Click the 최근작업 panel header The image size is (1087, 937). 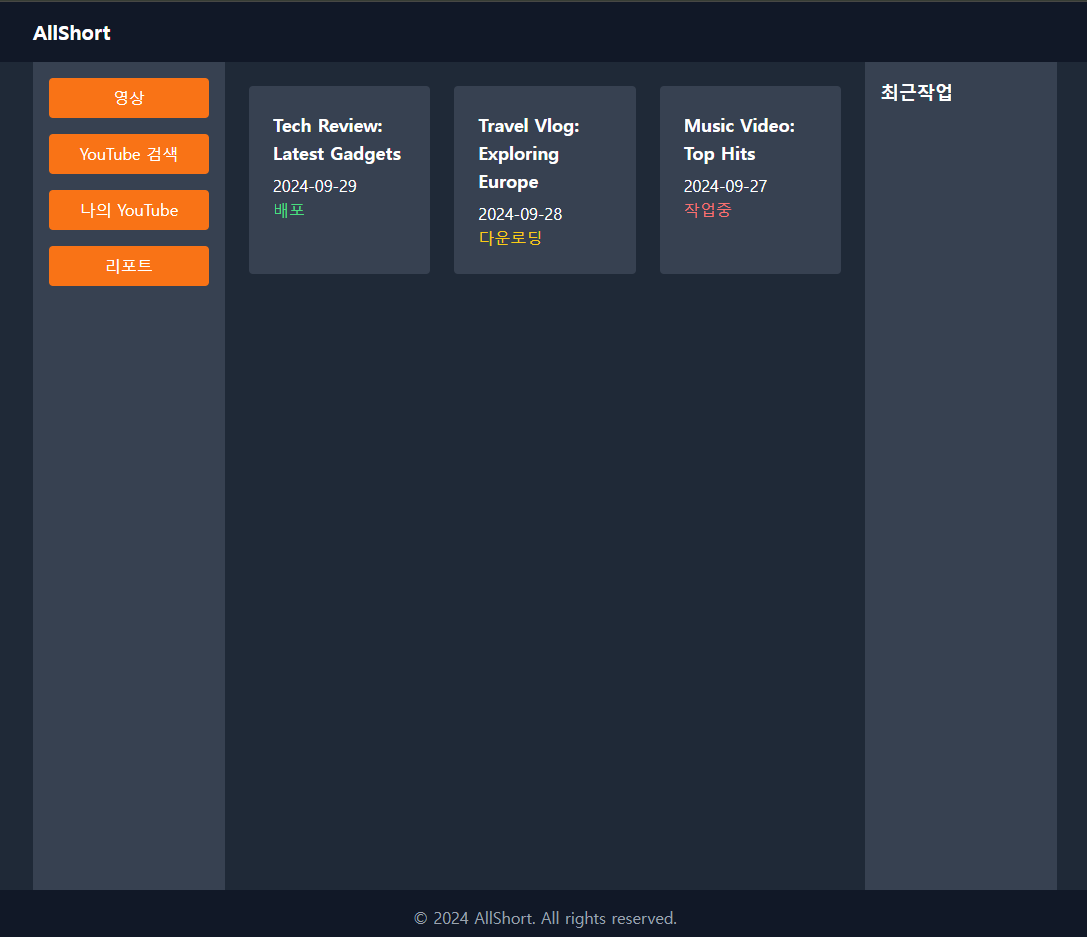pos(916,93)
